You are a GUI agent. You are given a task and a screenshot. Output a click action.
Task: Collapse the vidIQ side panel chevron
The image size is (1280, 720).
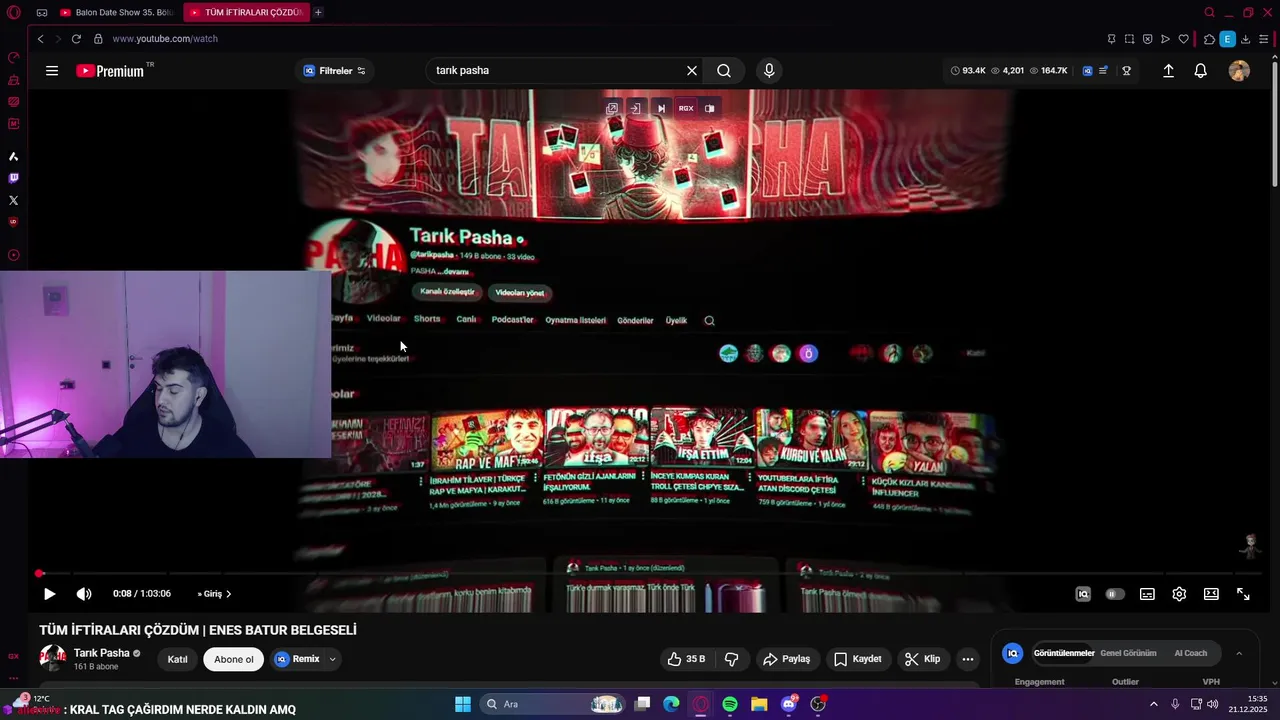[1239, 653]
